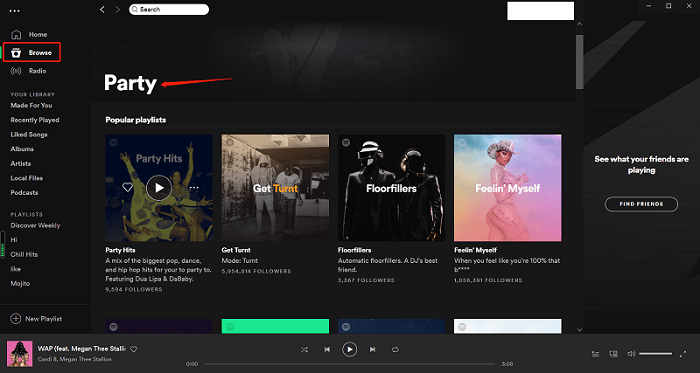Play the Party Hits playlist cover

tap(159, 188)
